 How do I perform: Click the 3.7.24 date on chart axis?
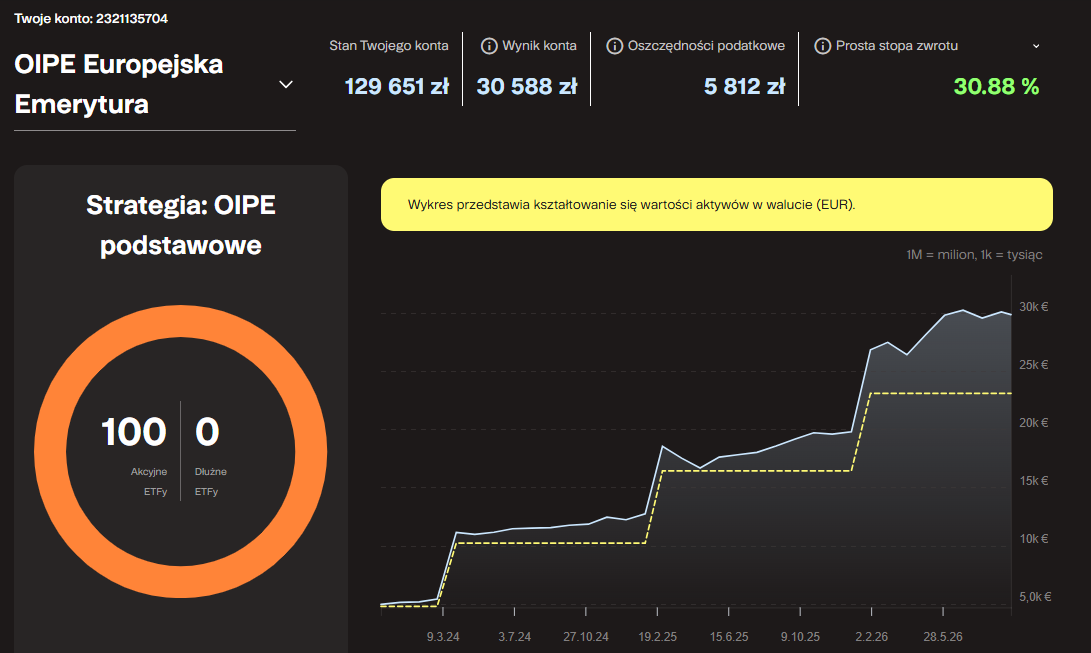tap(514, 636)
